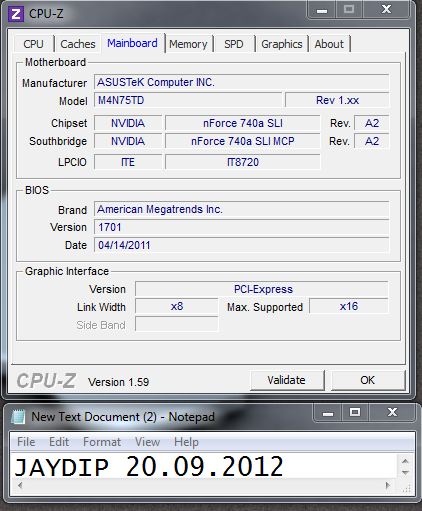422x511 pixels.
Task: Click the LPCIO vendor ITE field
Action: (128, 162)
